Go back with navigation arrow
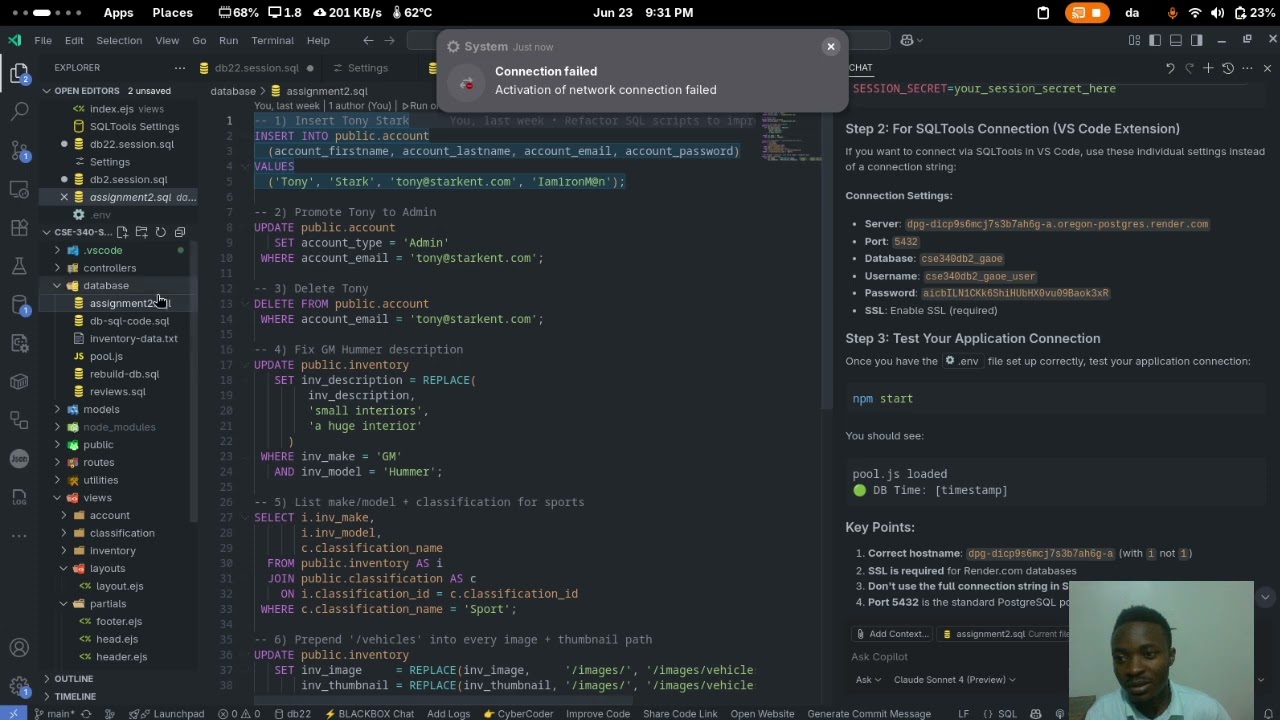The height and width of the screenshot is (720, 1280). [x=368, y=40]
